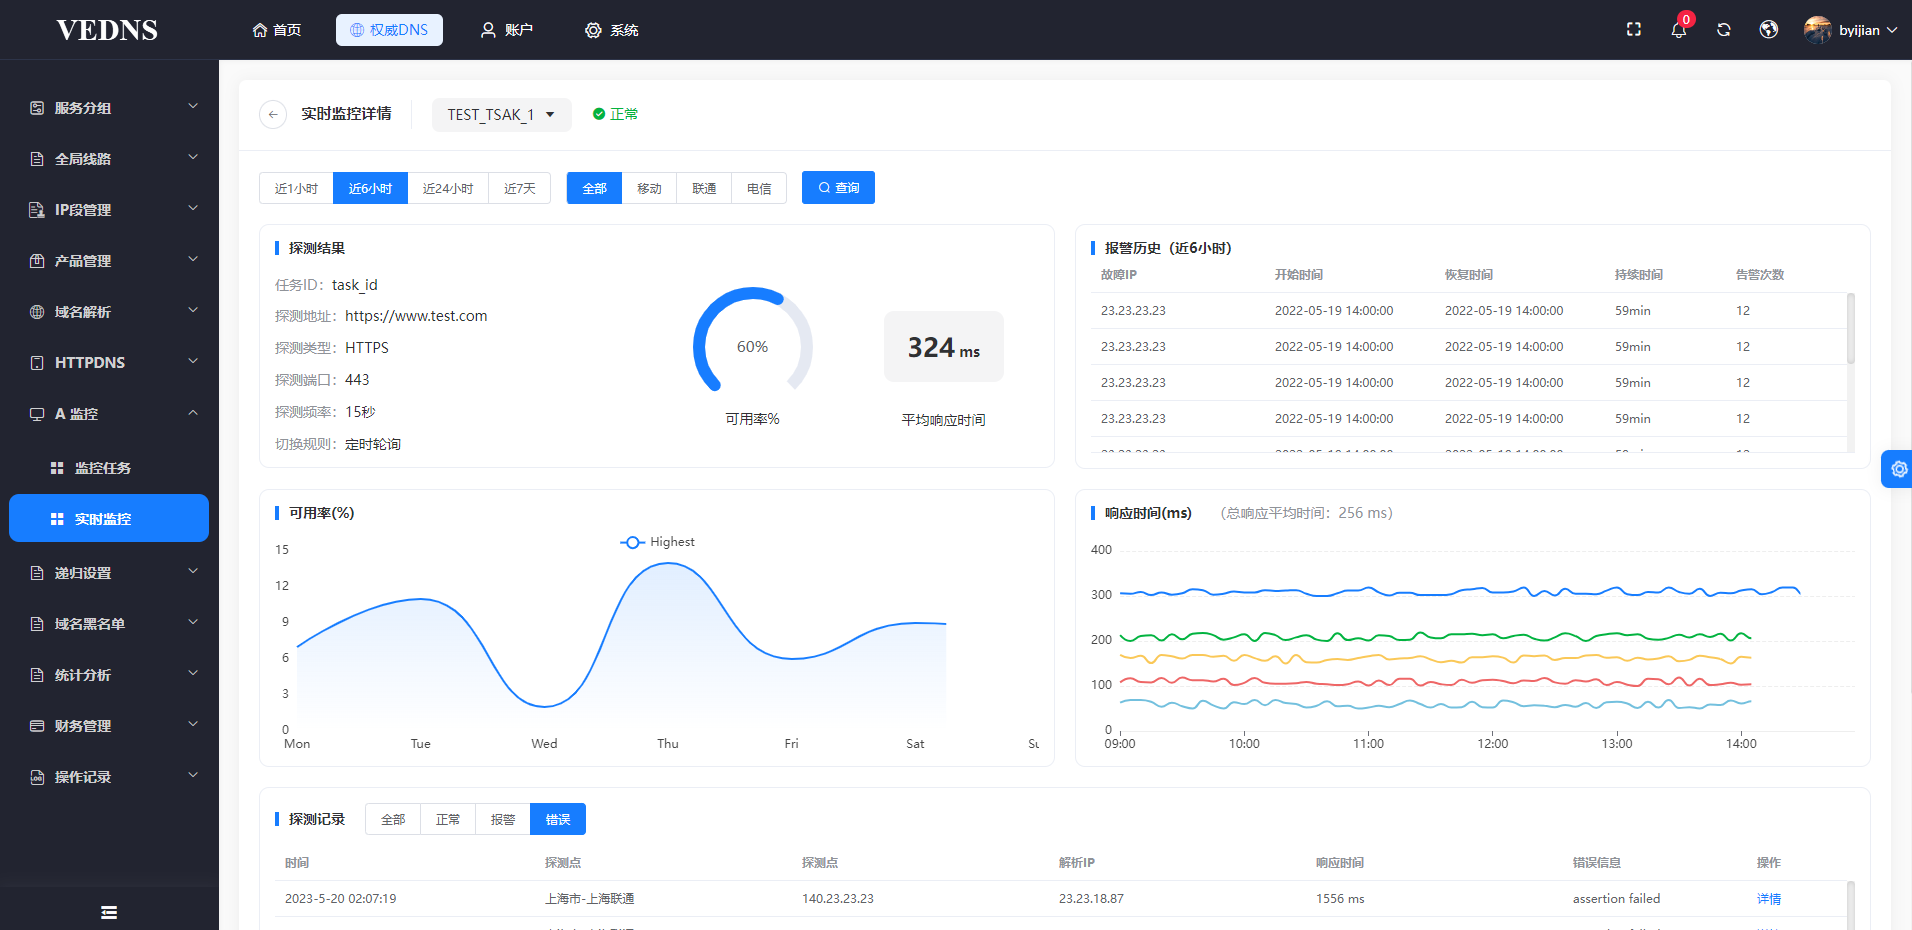Viewport: 1912px width, 930px height.
Task: Expand 全局线路 chevron
Action: click(x=193, y=157)
